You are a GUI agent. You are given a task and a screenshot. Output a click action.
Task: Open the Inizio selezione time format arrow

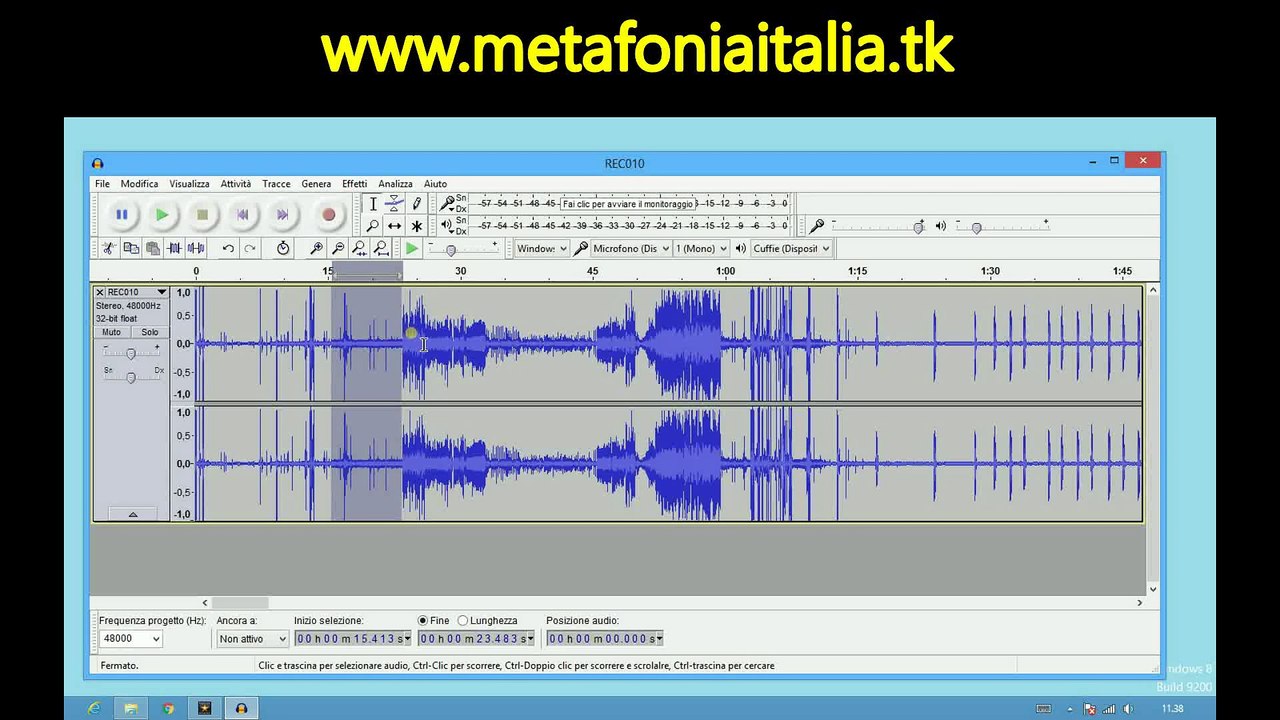click(x=408, y=639)
